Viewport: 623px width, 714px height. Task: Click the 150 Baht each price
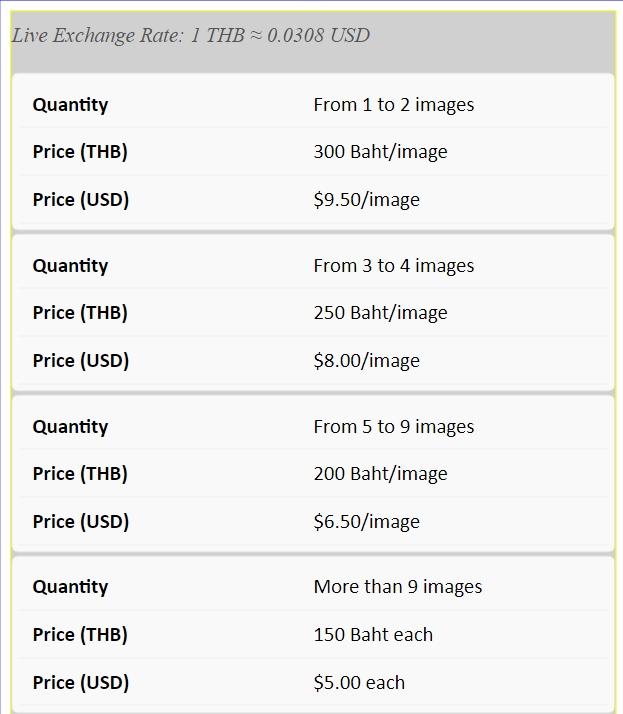pyautogui.click(x=373, y=634)
